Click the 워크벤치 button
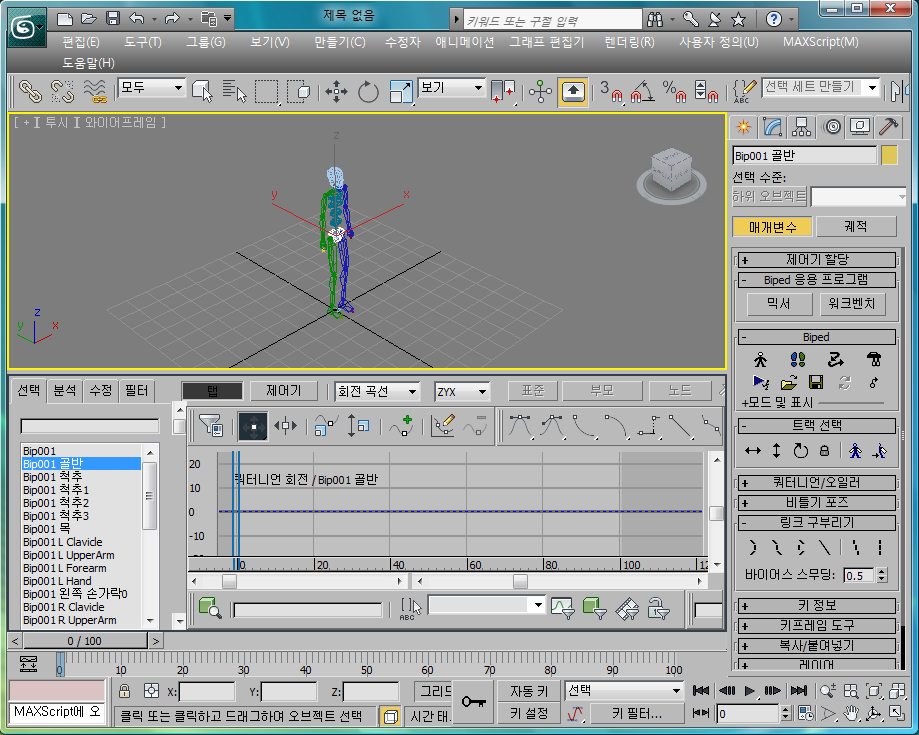This screenshot has height=735, width=919. point(851,303)
